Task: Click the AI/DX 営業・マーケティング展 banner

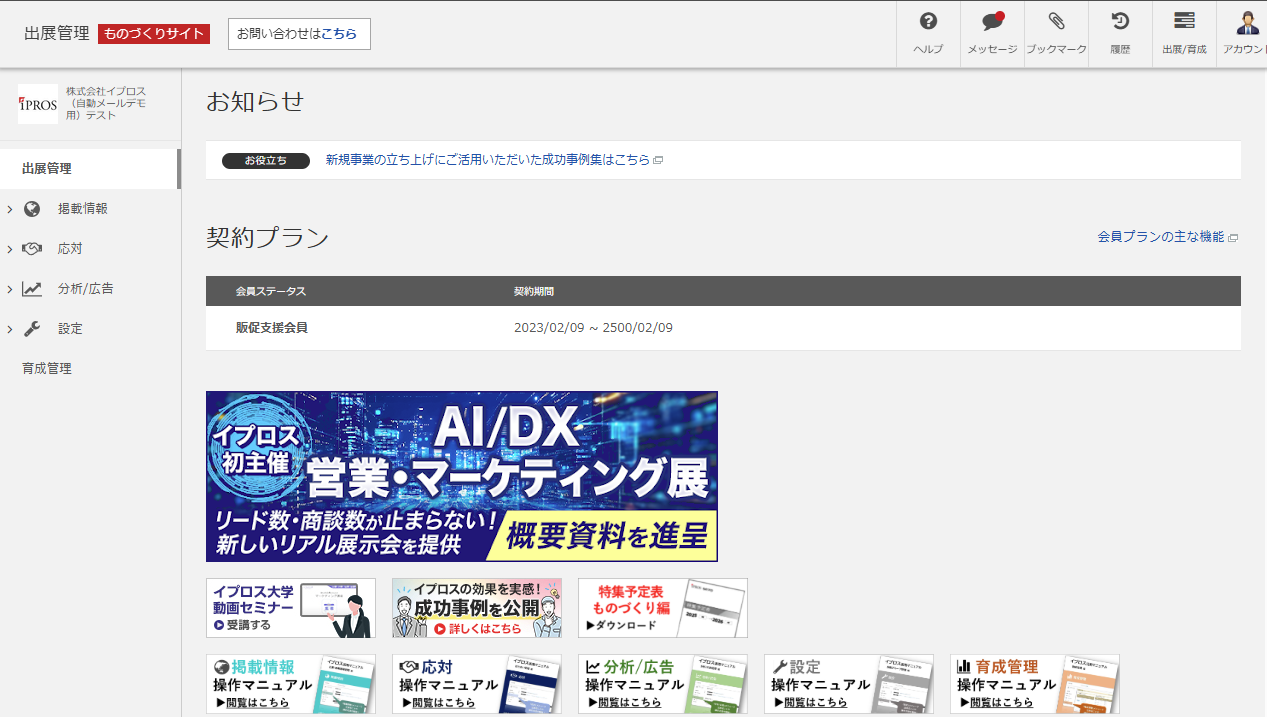Action: tap(461, 476)
